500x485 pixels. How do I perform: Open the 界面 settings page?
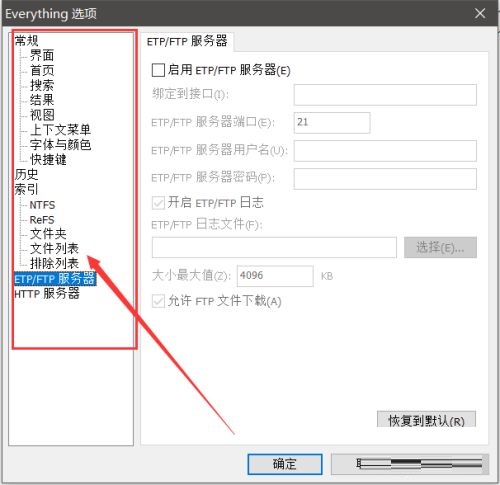[x=42, y=55]
